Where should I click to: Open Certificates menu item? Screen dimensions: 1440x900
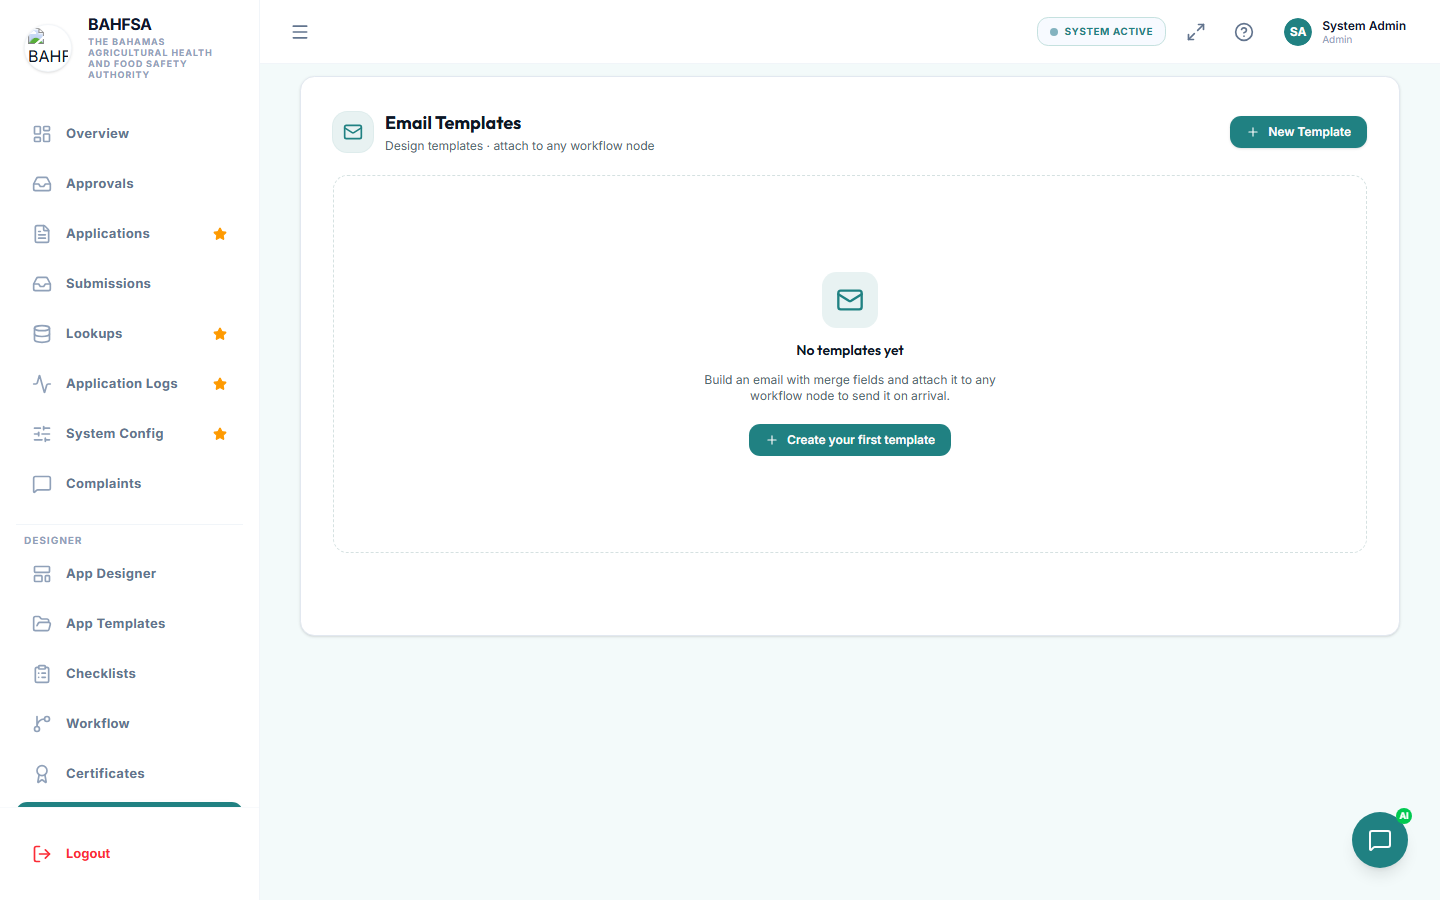[130, 774]
